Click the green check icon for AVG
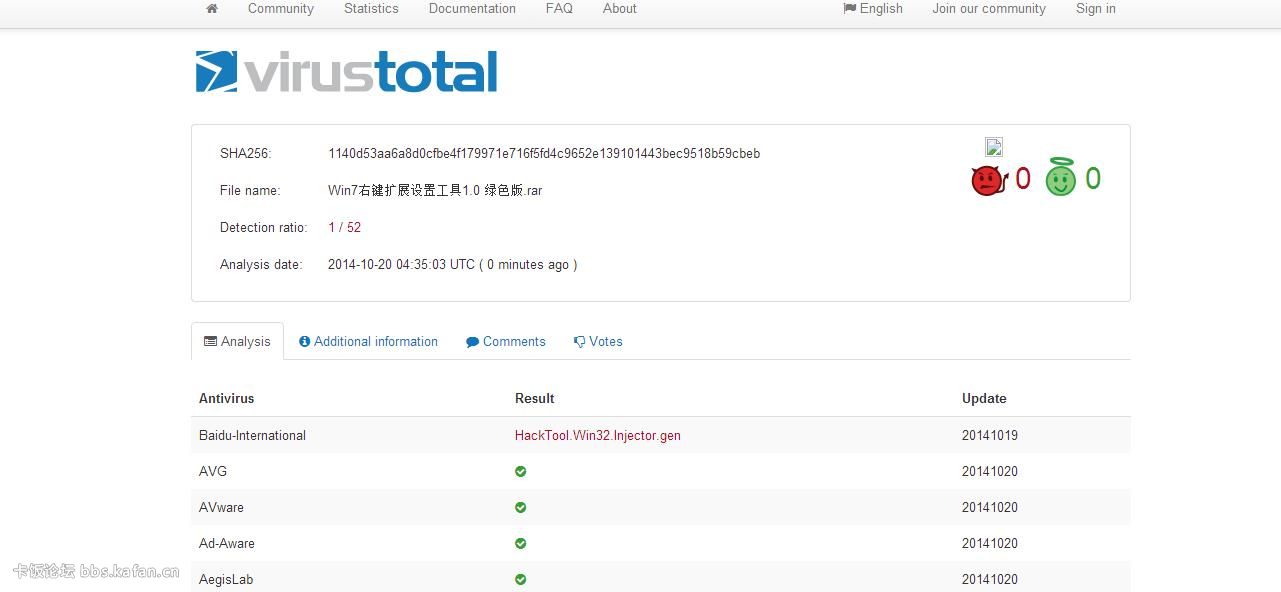The width and height of the screenshot is (1281, 592). click(x=520, y=471)
